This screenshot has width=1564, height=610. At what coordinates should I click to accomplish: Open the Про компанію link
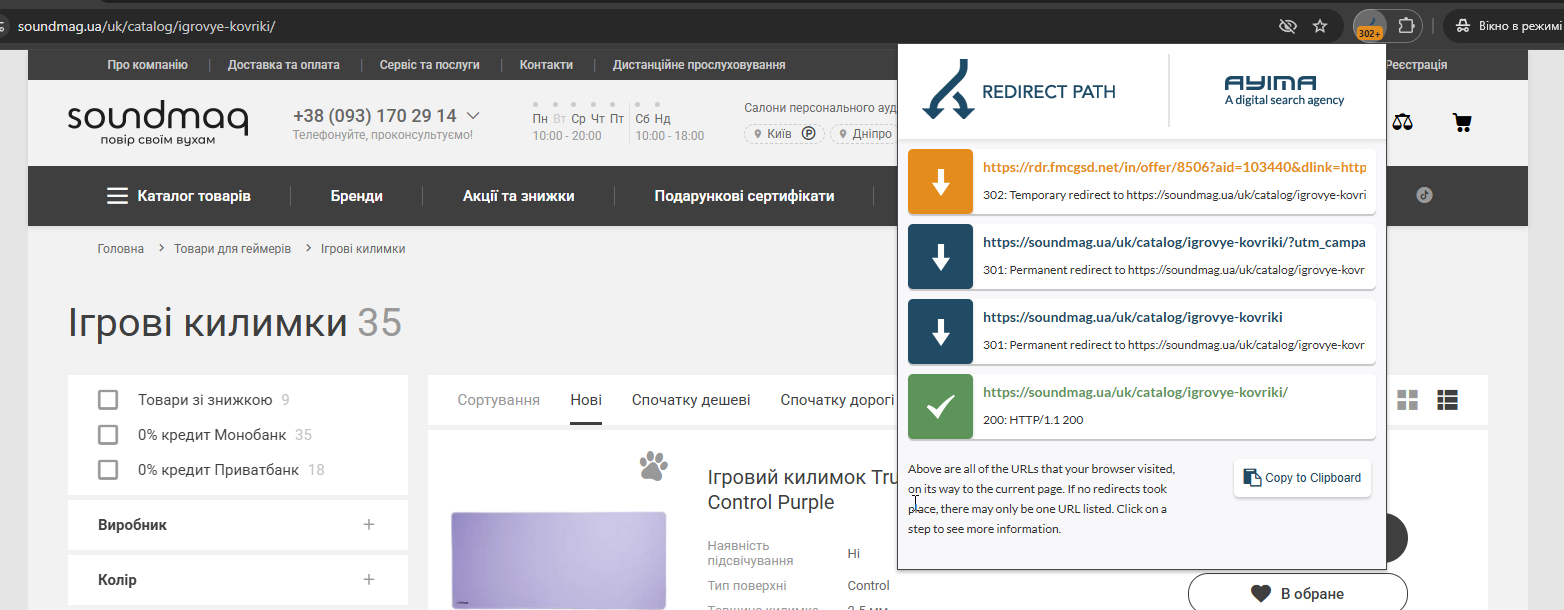point(148,65)
